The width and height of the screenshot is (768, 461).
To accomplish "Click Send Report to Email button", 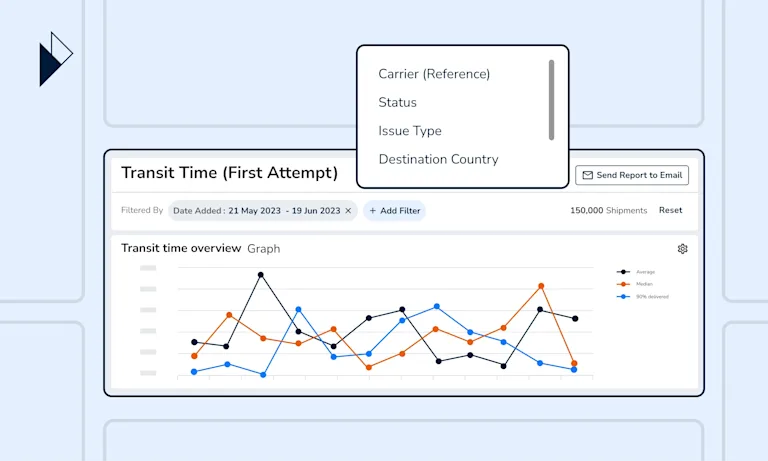I will [x=632, y=175].
